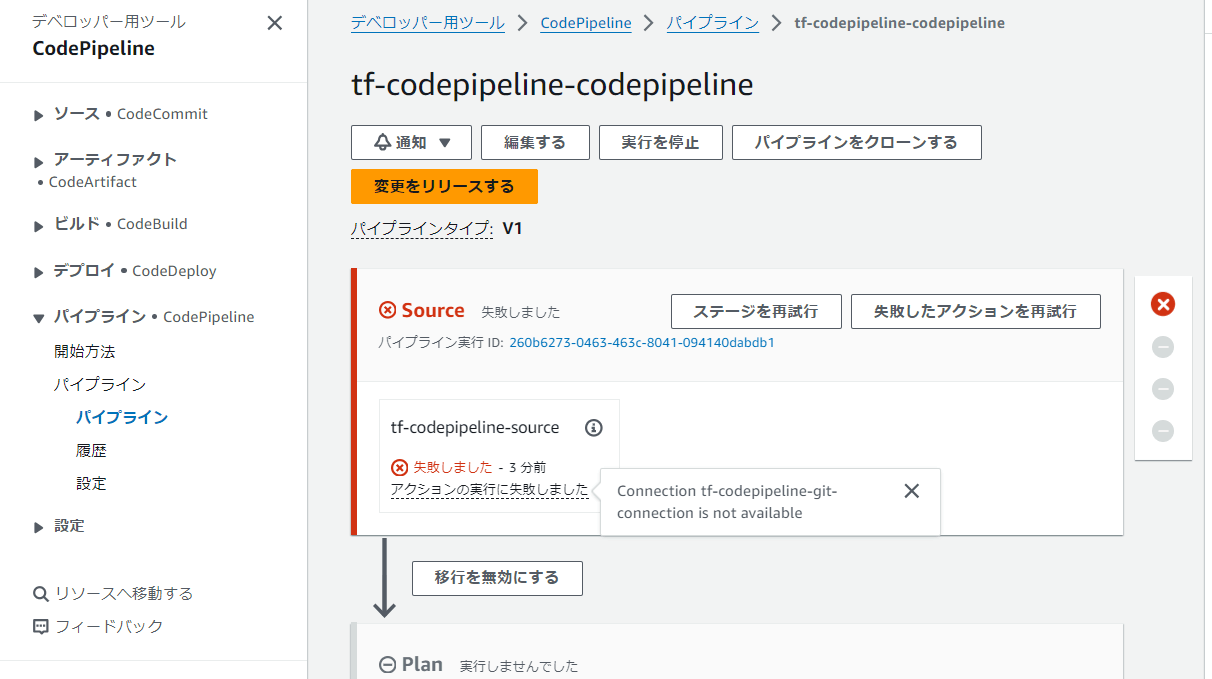1212x679 pixels.
Task: Click the tf-codepipeline-codepipeline page heading
Action: [x=552, y=85]
